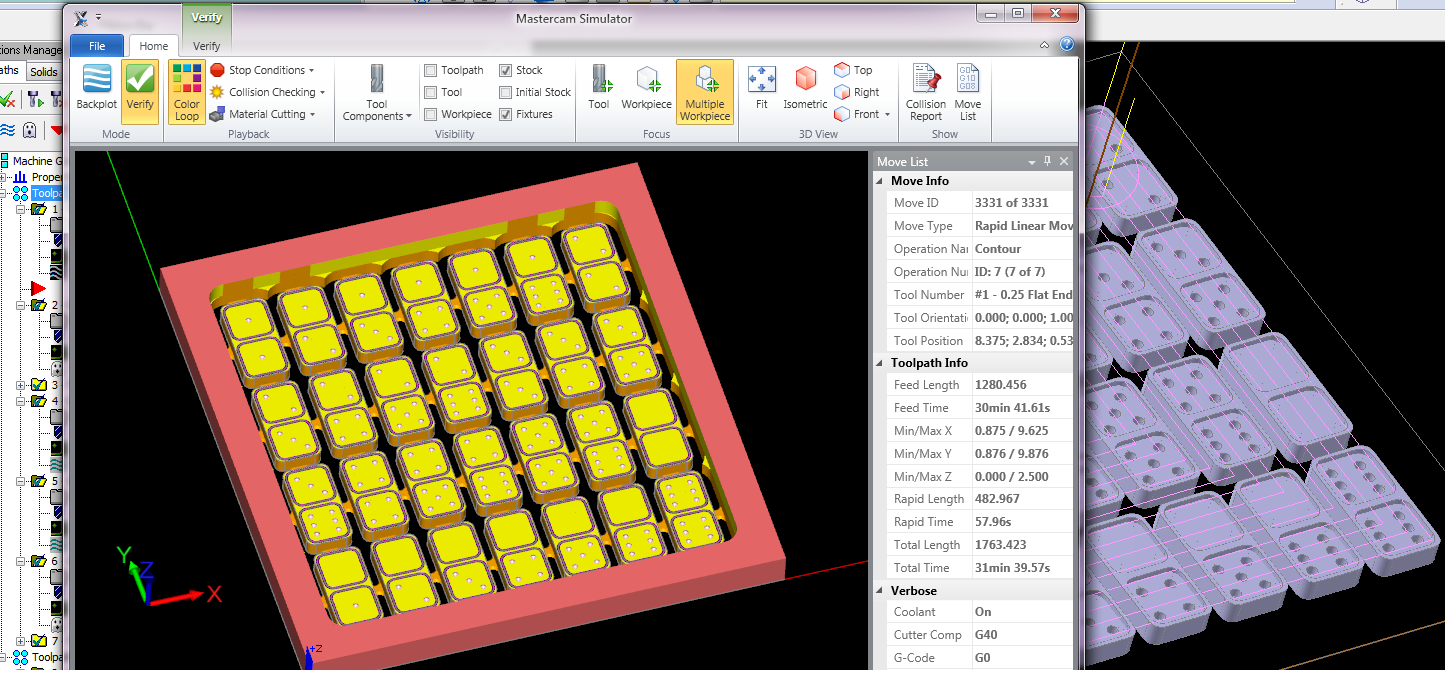The height and width of the screenshot is (673, 1445).
Task: Select the Verify ribbon tab
Action: tap(207, 46)
